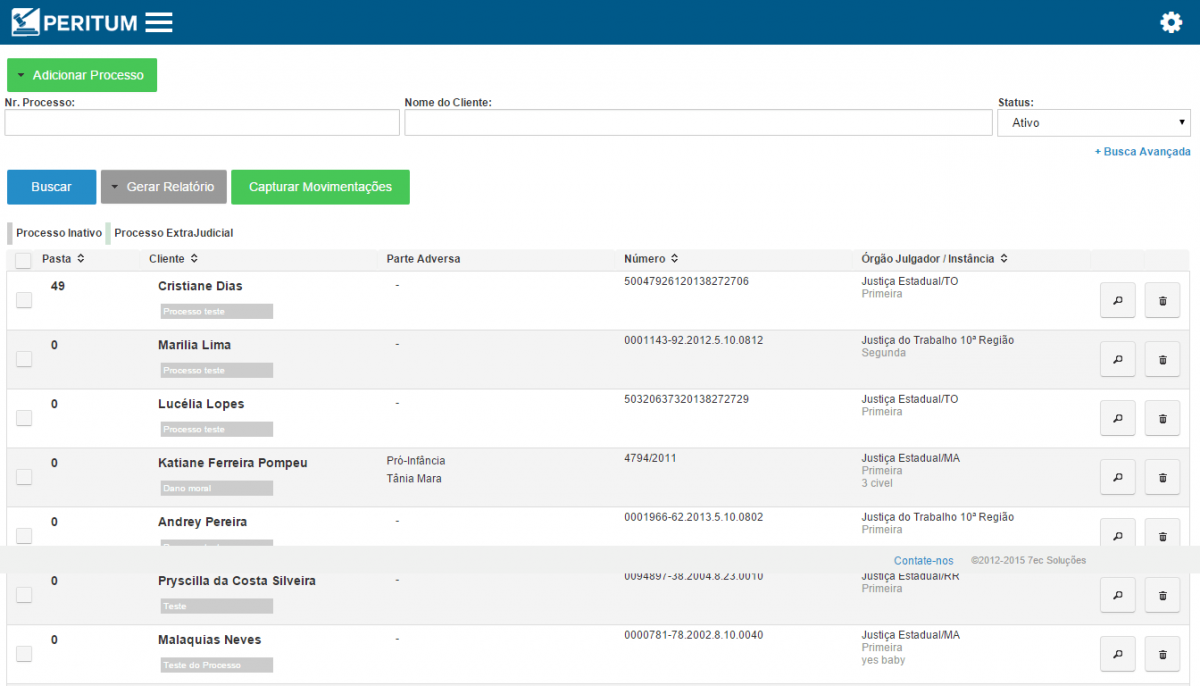
Task: Toggle the select-all checkbox in table header
Action: (24, 260)
